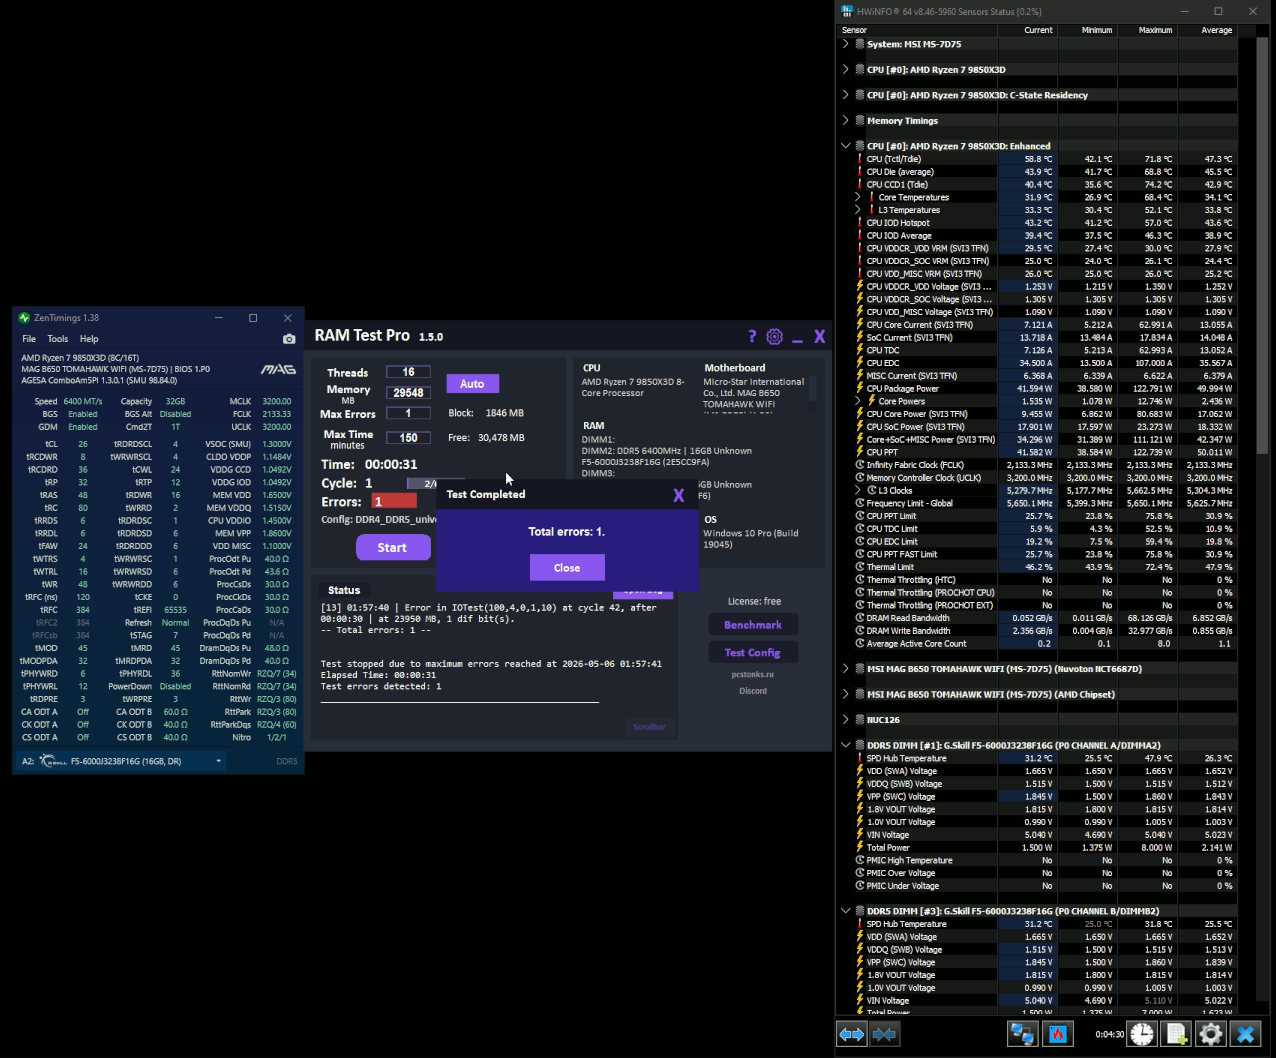
Task: Click the Threads input field
Action: click(x=408, y=372)
